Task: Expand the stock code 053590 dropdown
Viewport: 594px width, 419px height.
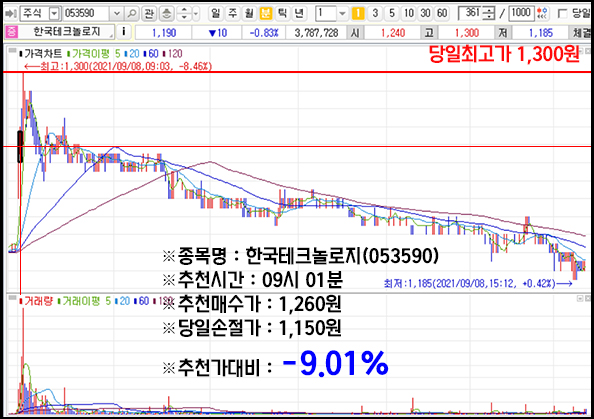Action: click(x=117, y=14)
